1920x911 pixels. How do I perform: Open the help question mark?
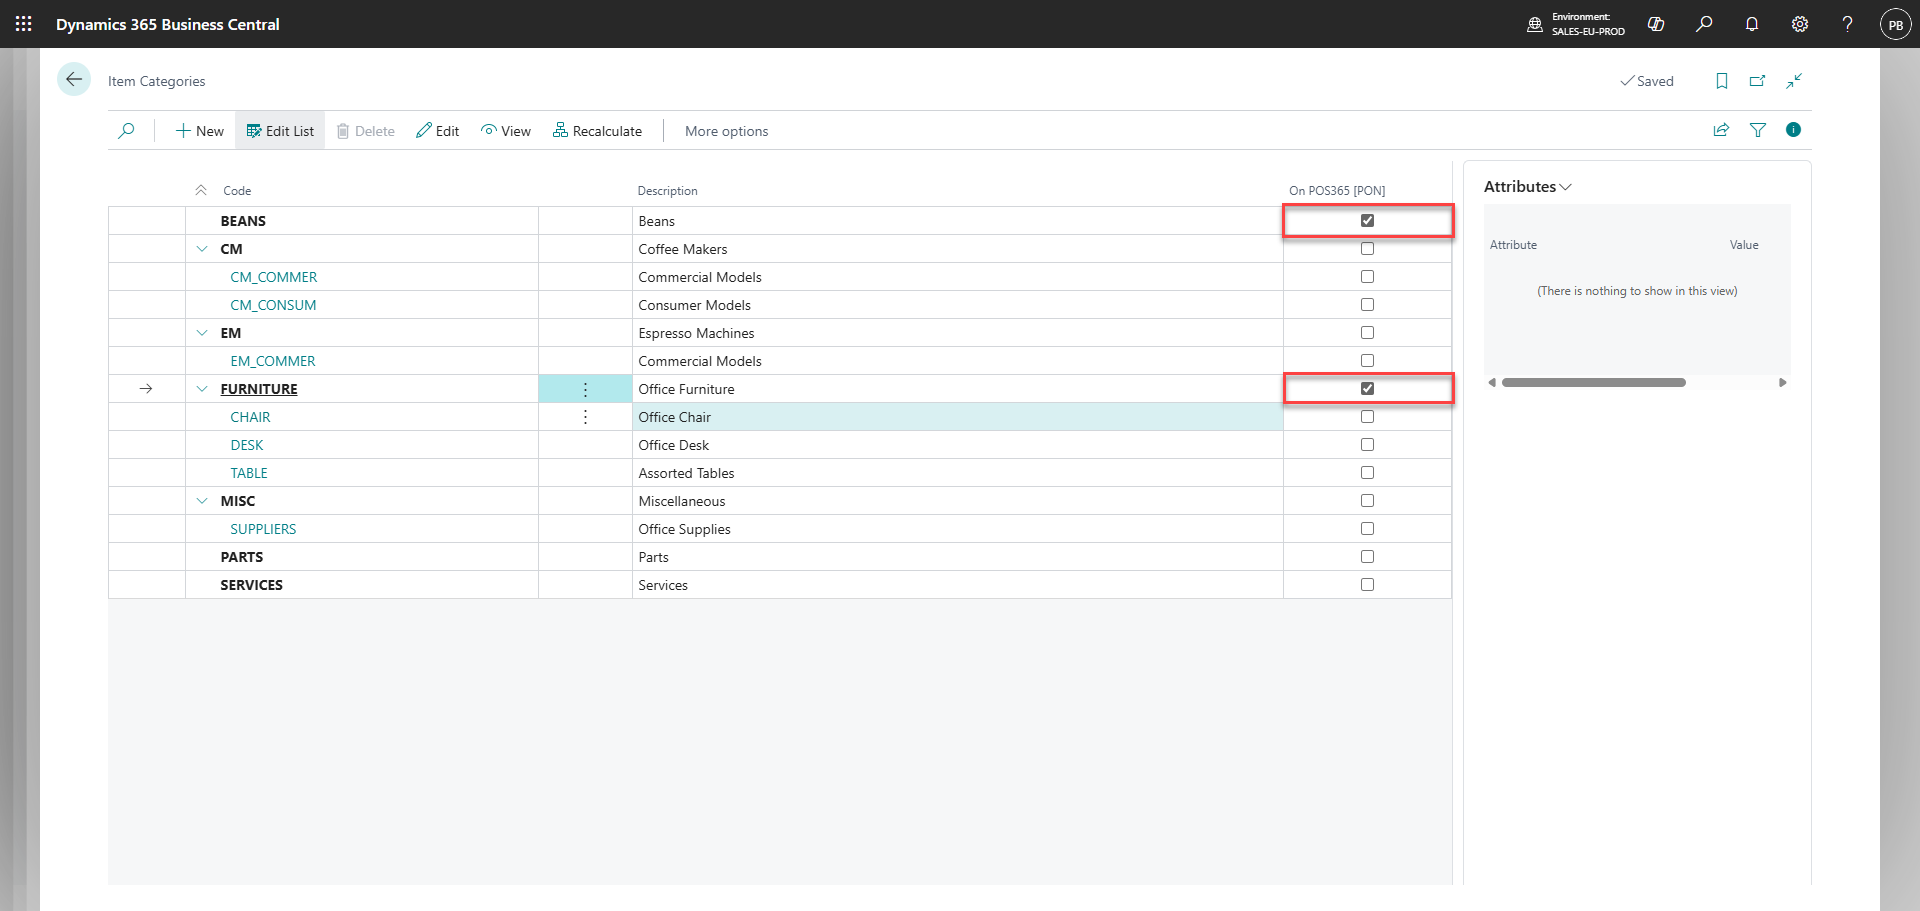click(1847, 24)
